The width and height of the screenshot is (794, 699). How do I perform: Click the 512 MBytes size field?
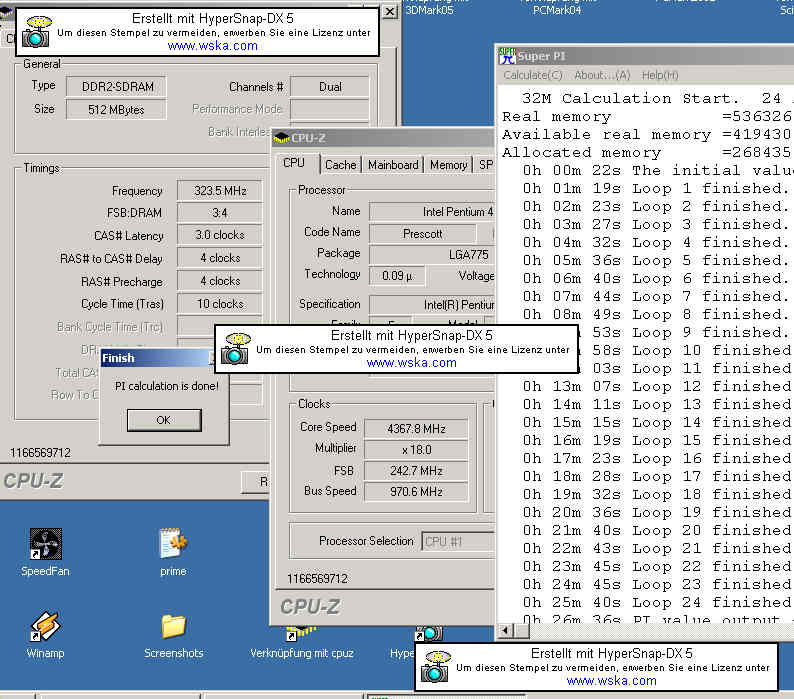[x=116, y=109]
